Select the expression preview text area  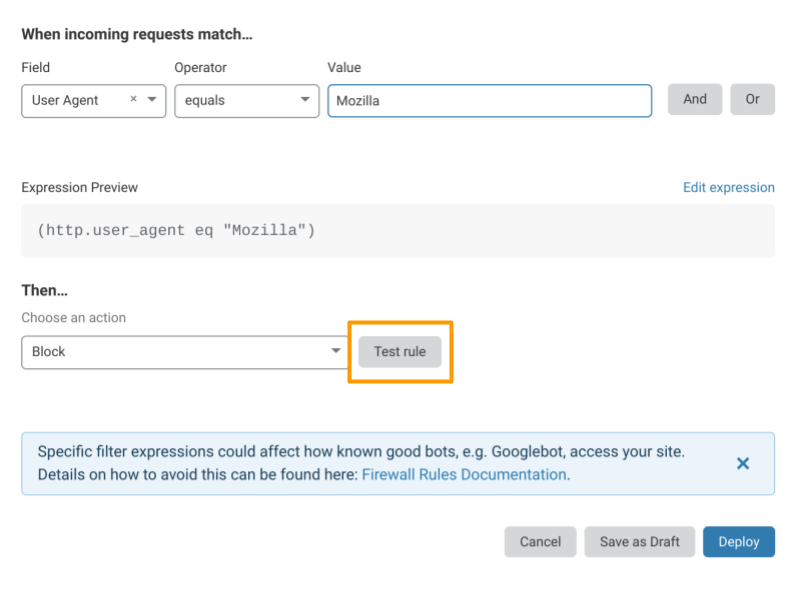click(x=398, y=230)
